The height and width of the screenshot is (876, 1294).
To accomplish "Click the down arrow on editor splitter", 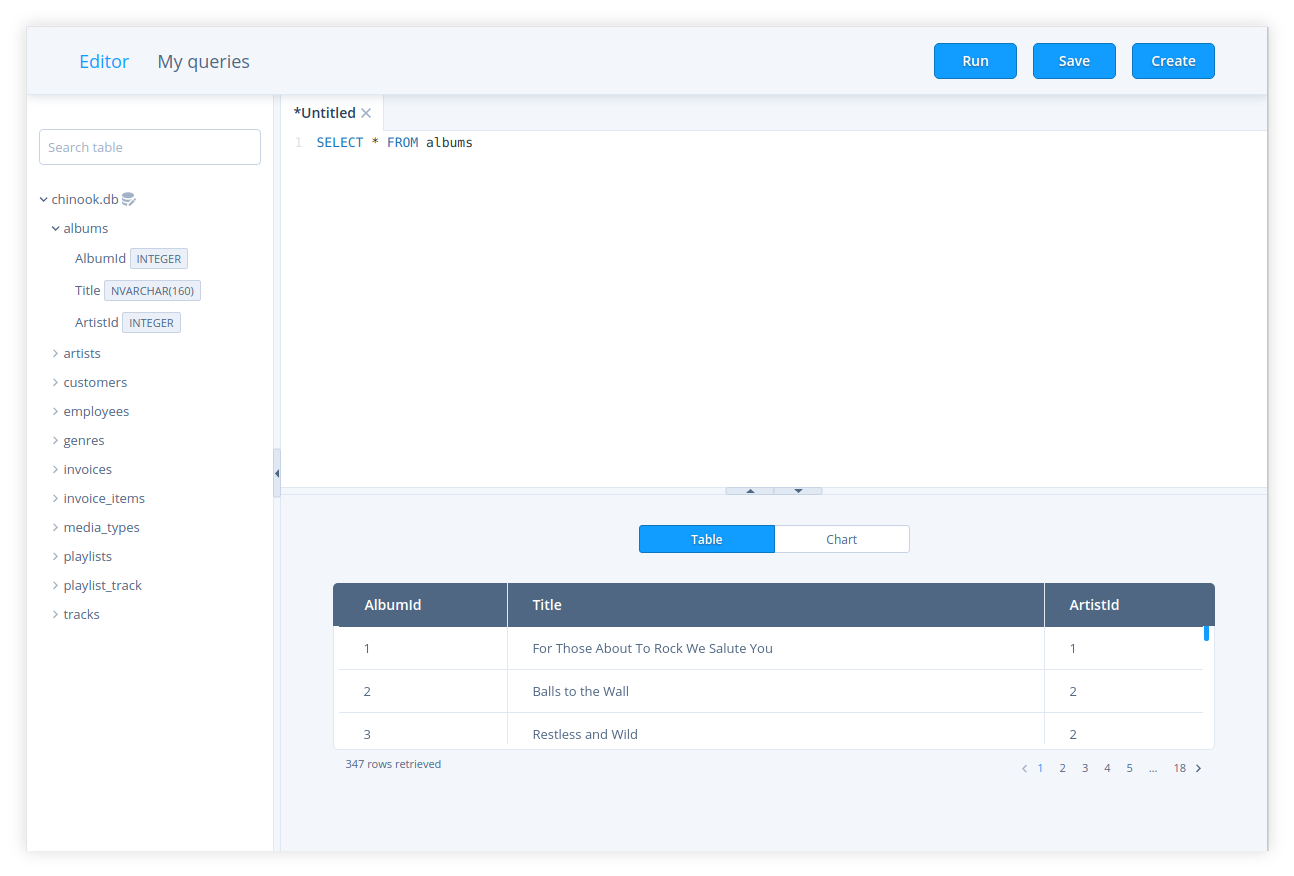I will click(x=798, y=491).
